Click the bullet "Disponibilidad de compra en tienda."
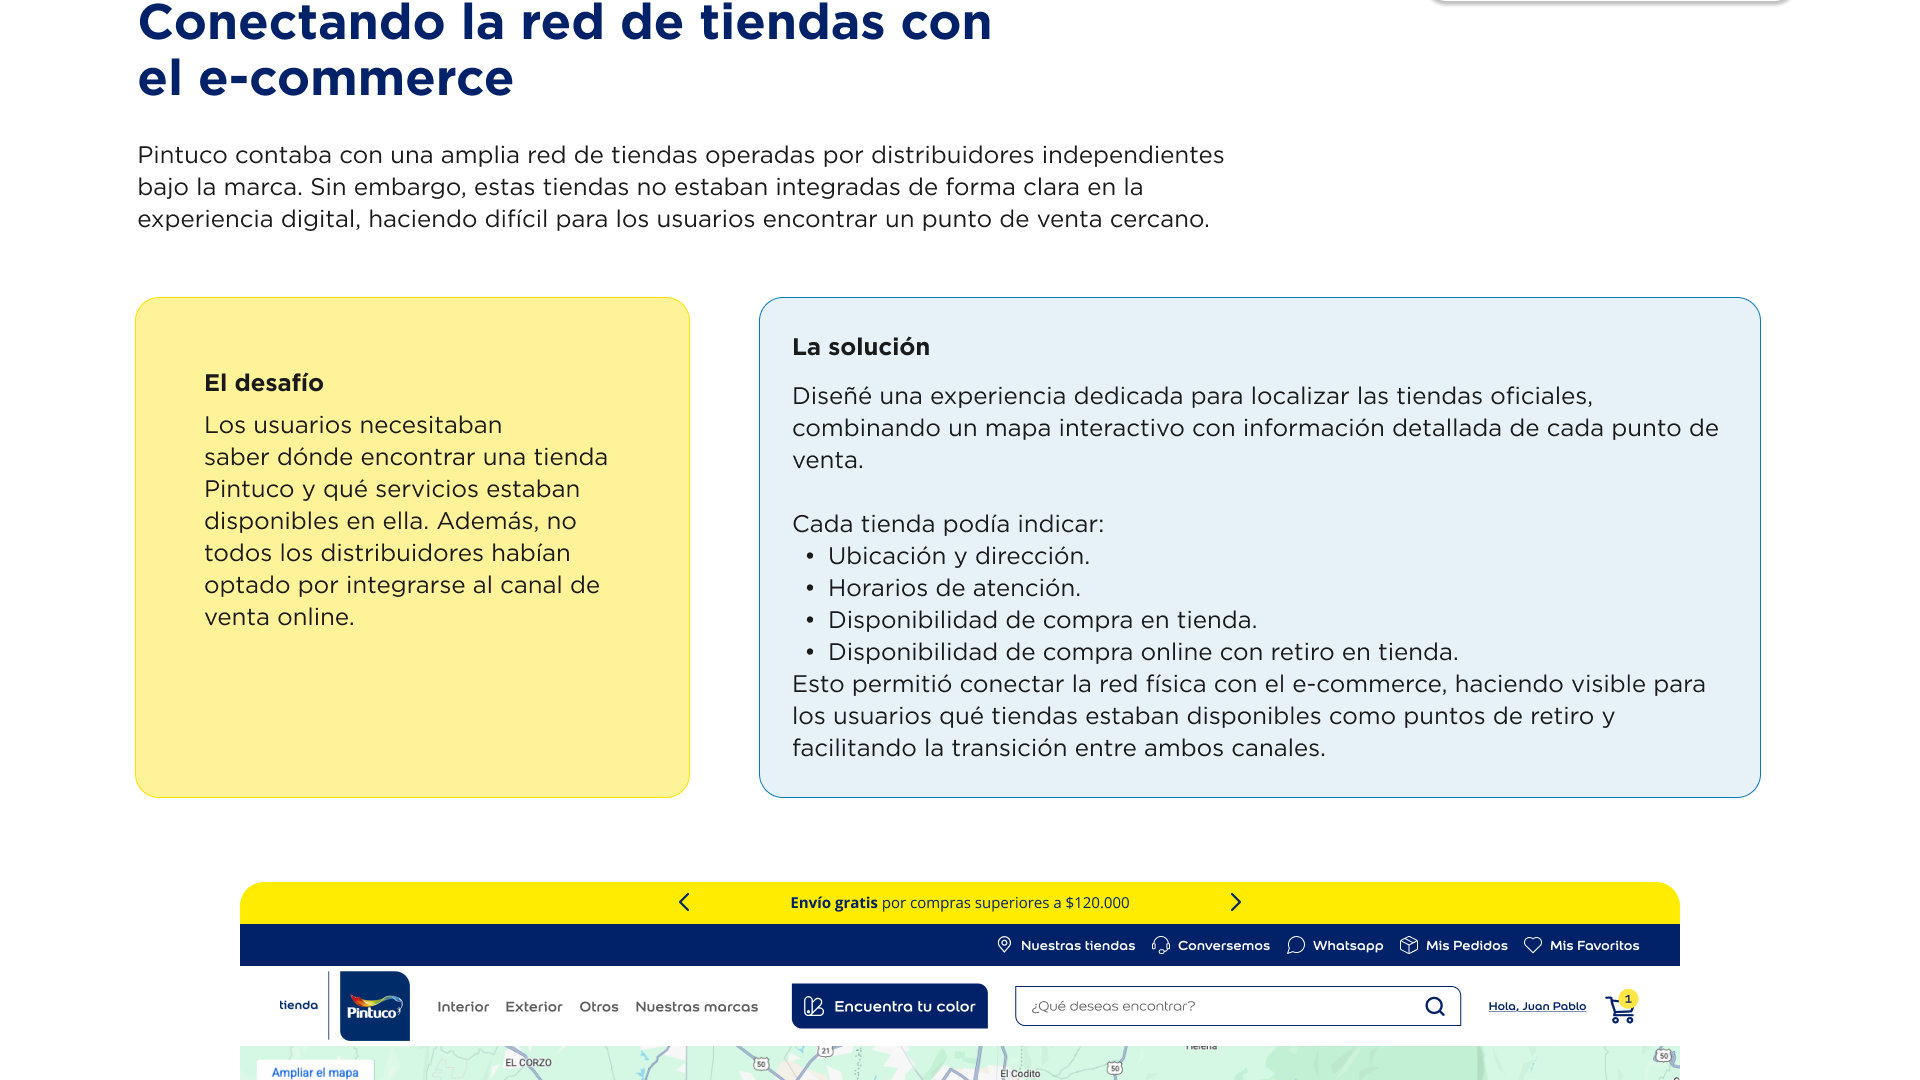 [x=1042, y=620]
